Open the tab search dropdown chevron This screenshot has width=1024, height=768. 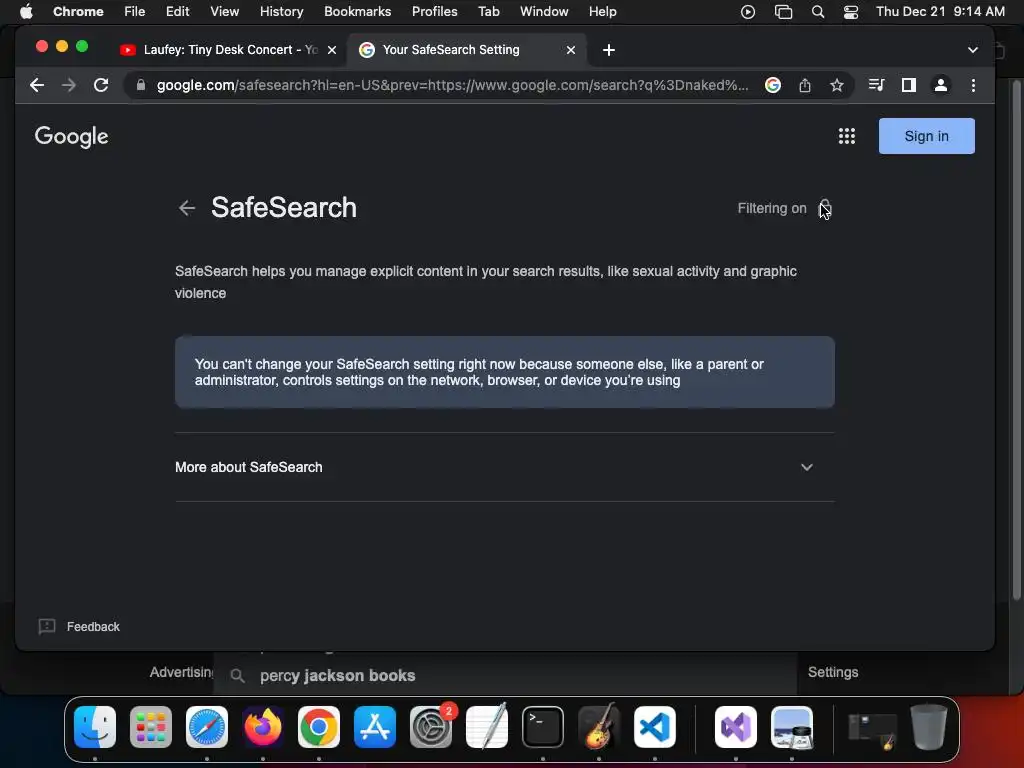click(972, 50)
